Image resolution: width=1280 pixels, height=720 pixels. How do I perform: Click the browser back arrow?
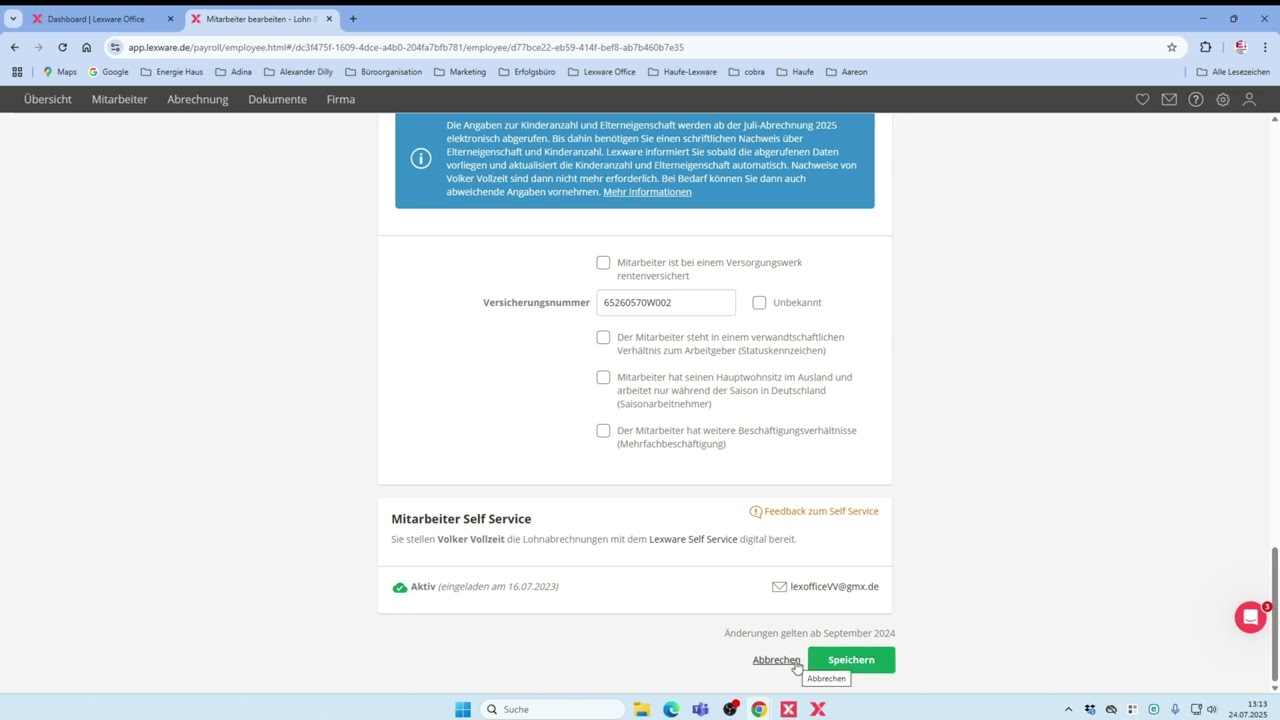(x=14, y=47)
